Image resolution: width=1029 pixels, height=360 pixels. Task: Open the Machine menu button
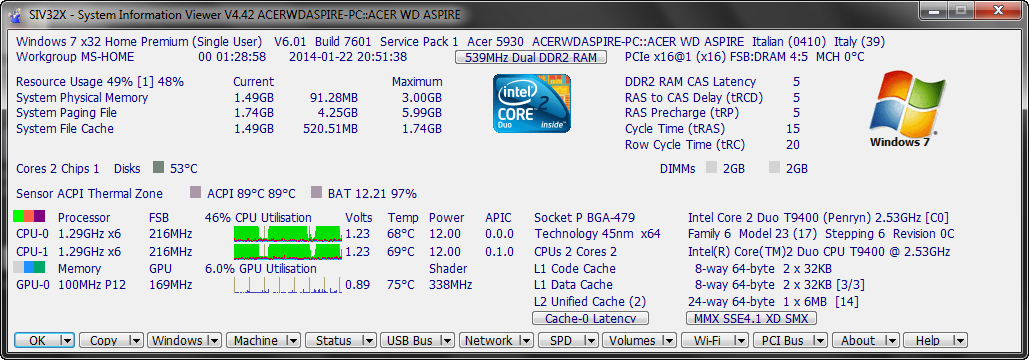[256, 340]
